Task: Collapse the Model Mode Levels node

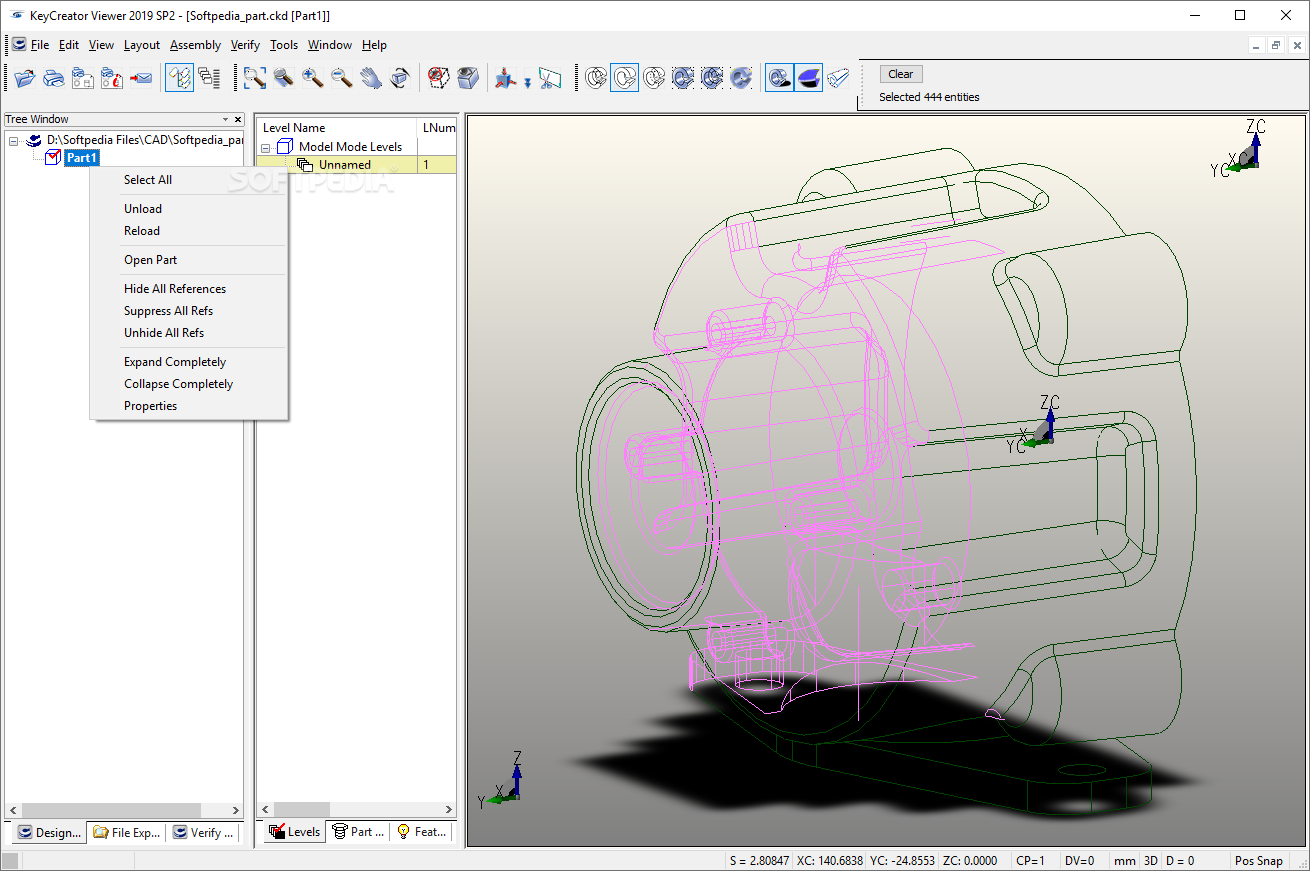Action: tap(266, 147)
